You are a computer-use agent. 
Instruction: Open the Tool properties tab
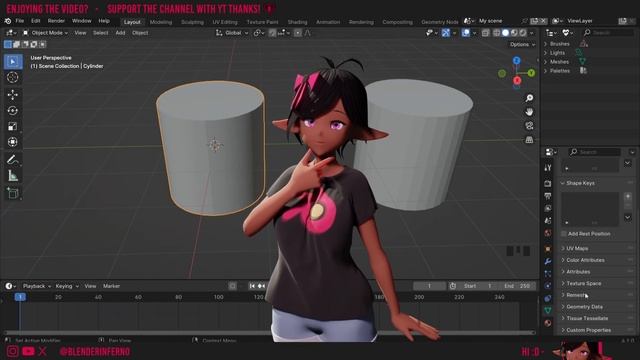click(548, 168)
